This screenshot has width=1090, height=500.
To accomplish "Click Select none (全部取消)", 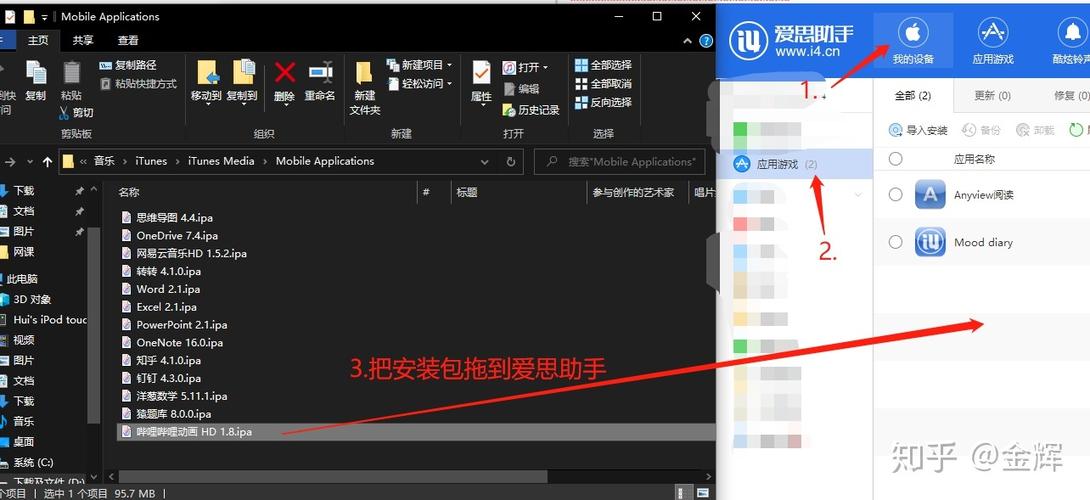I will pos(603,83).
